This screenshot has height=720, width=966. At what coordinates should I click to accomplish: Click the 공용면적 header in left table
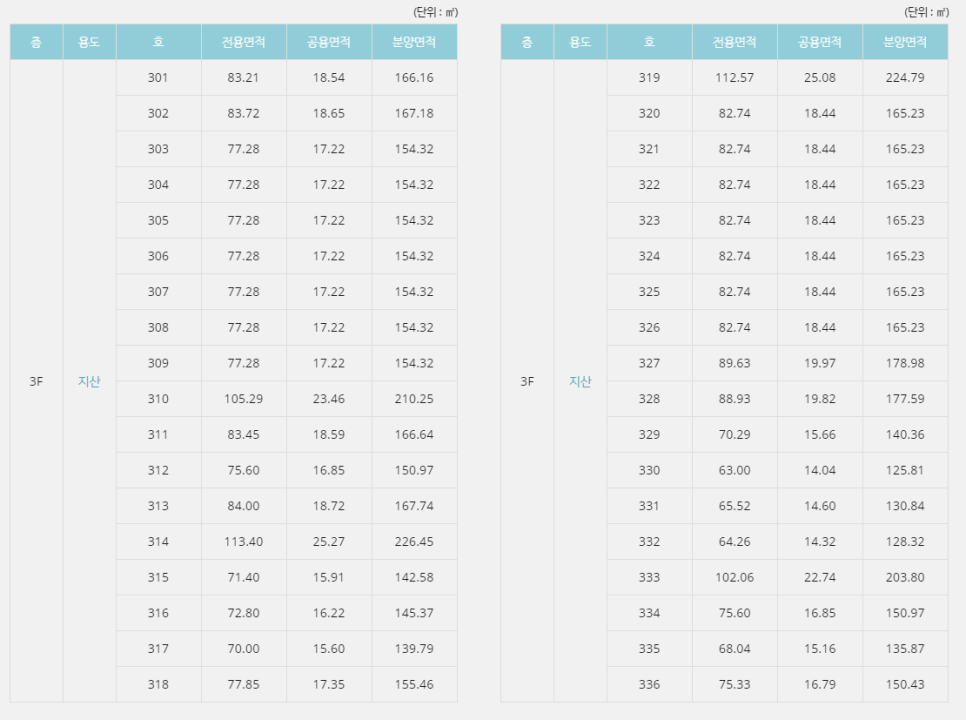click(328, 42)
